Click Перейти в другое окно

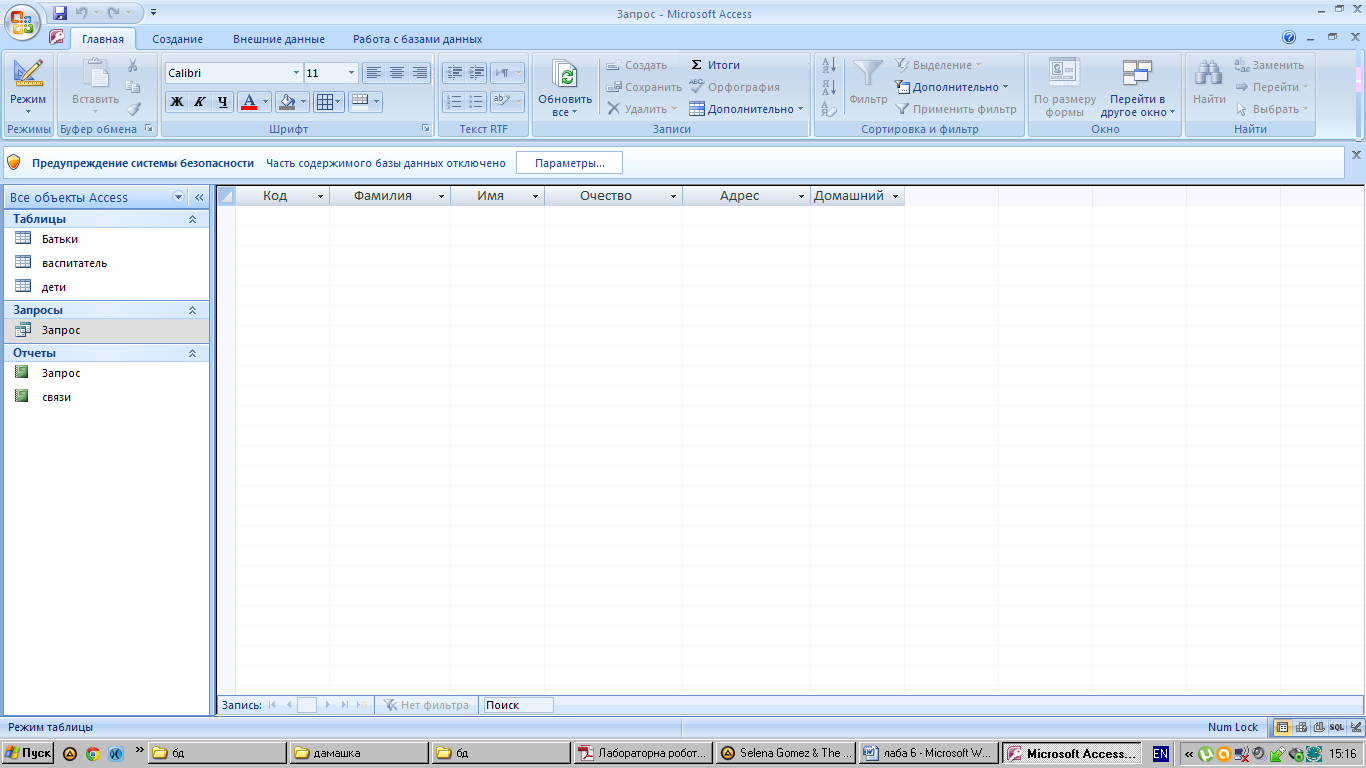(1137, 87)
